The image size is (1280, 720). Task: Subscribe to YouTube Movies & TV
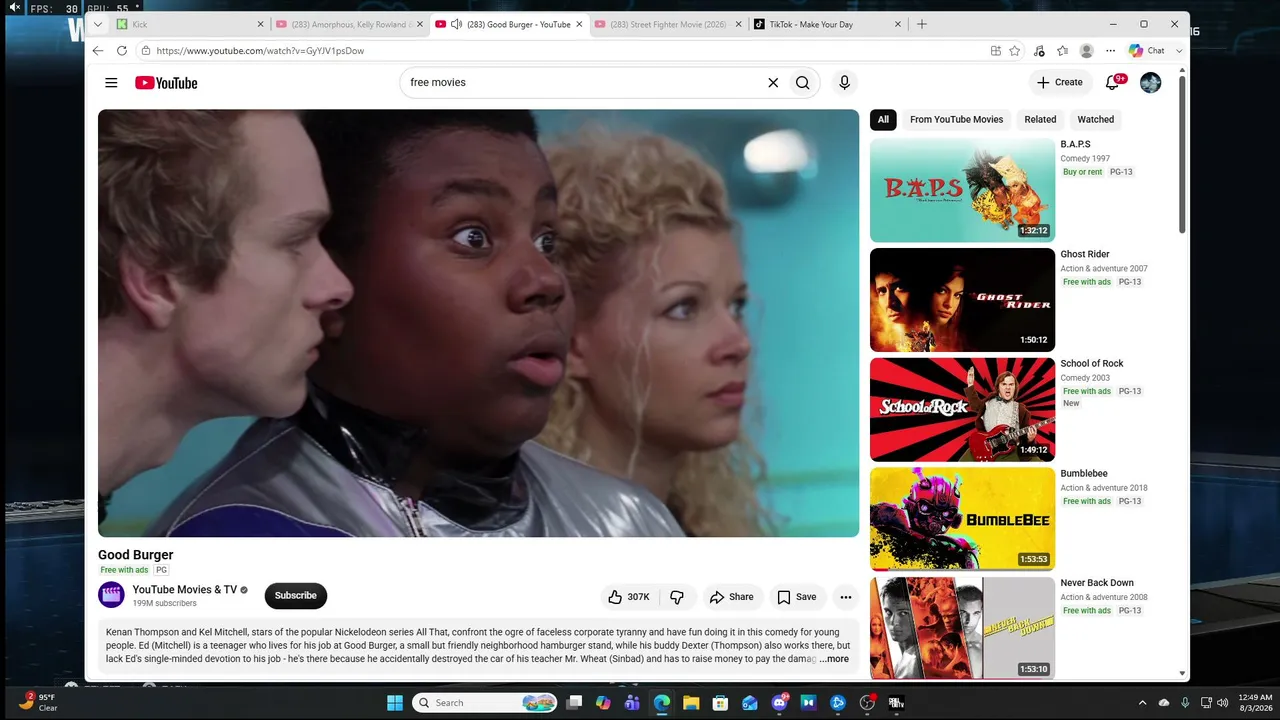click(296, 596)
